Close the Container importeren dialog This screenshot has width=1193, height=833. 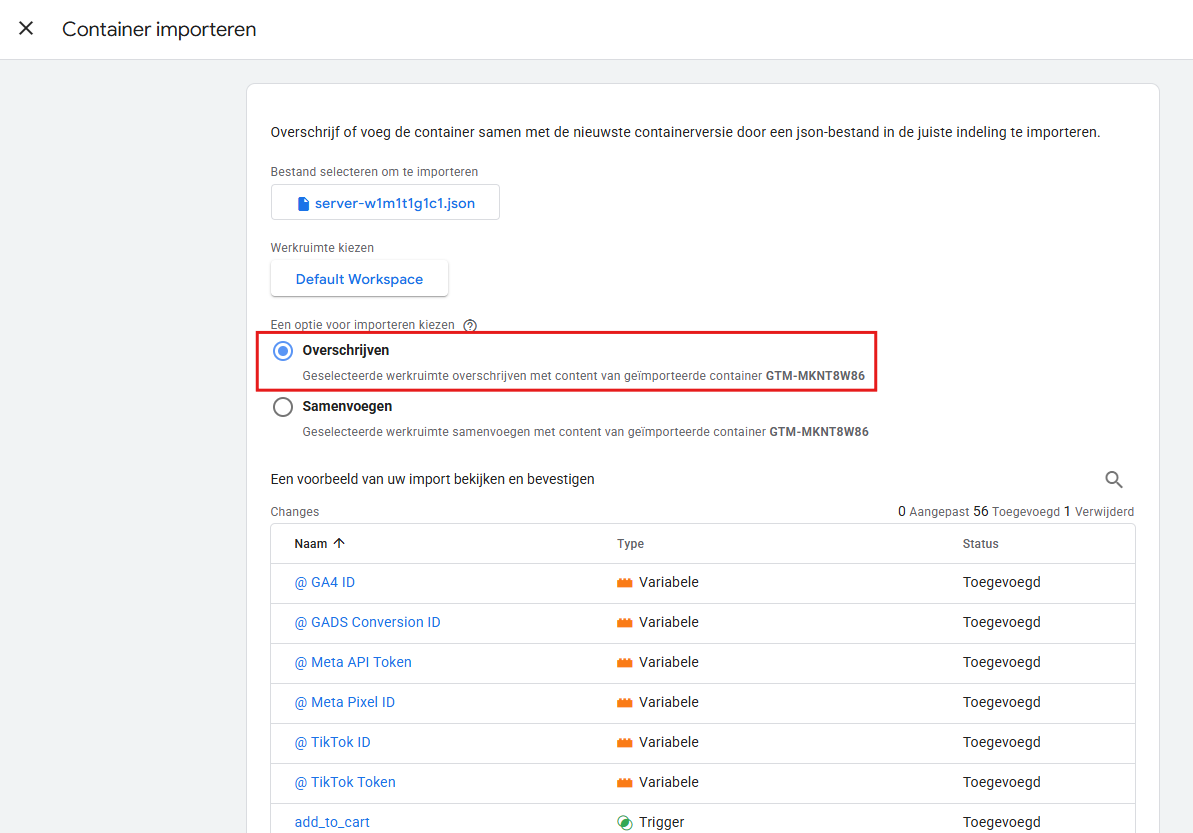pos(26,29)
